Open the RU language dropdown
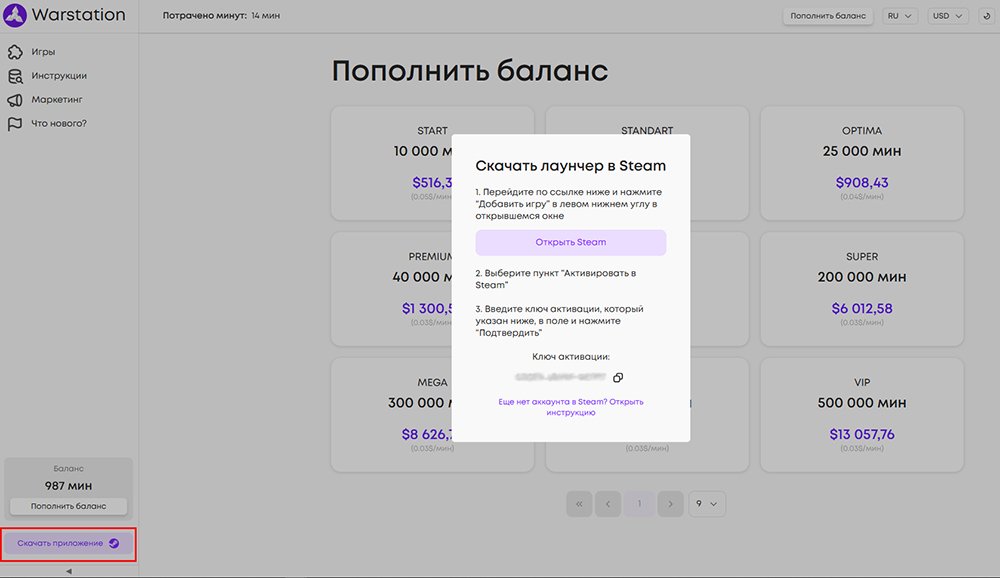This screenshot has height=578, width=1000. (897, 15)
